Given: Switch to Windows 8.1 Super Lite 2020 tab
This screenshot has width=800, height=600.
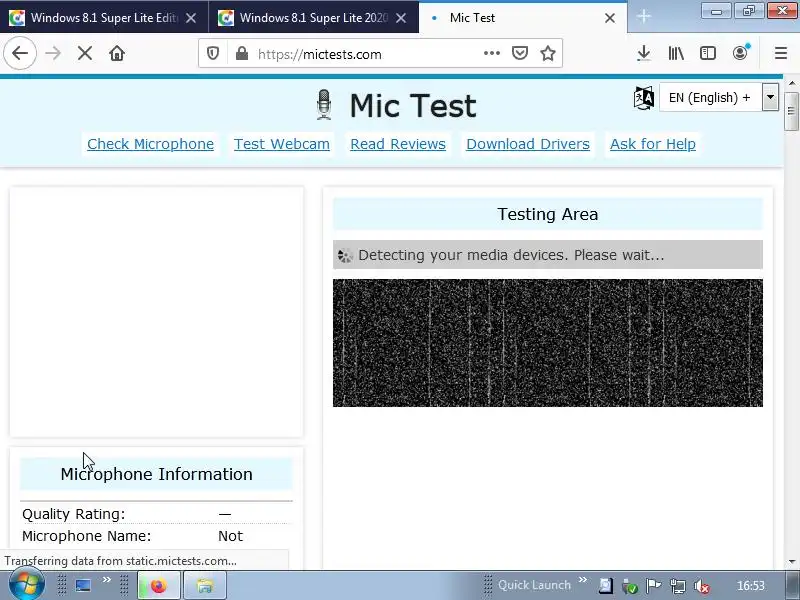Looking at the screenshot, I should [313, 18].
